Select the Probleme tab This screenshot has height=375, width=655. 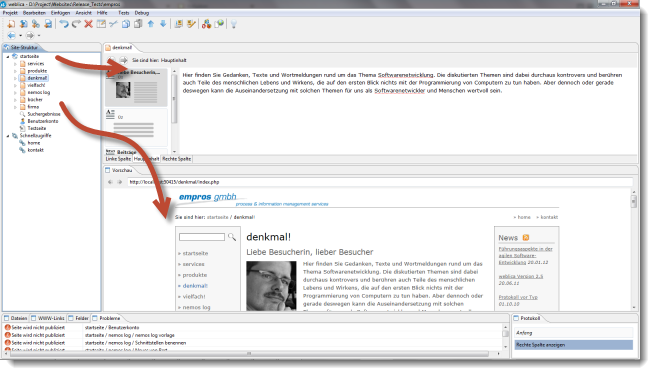pyautogui.click(x=107, y=318)
